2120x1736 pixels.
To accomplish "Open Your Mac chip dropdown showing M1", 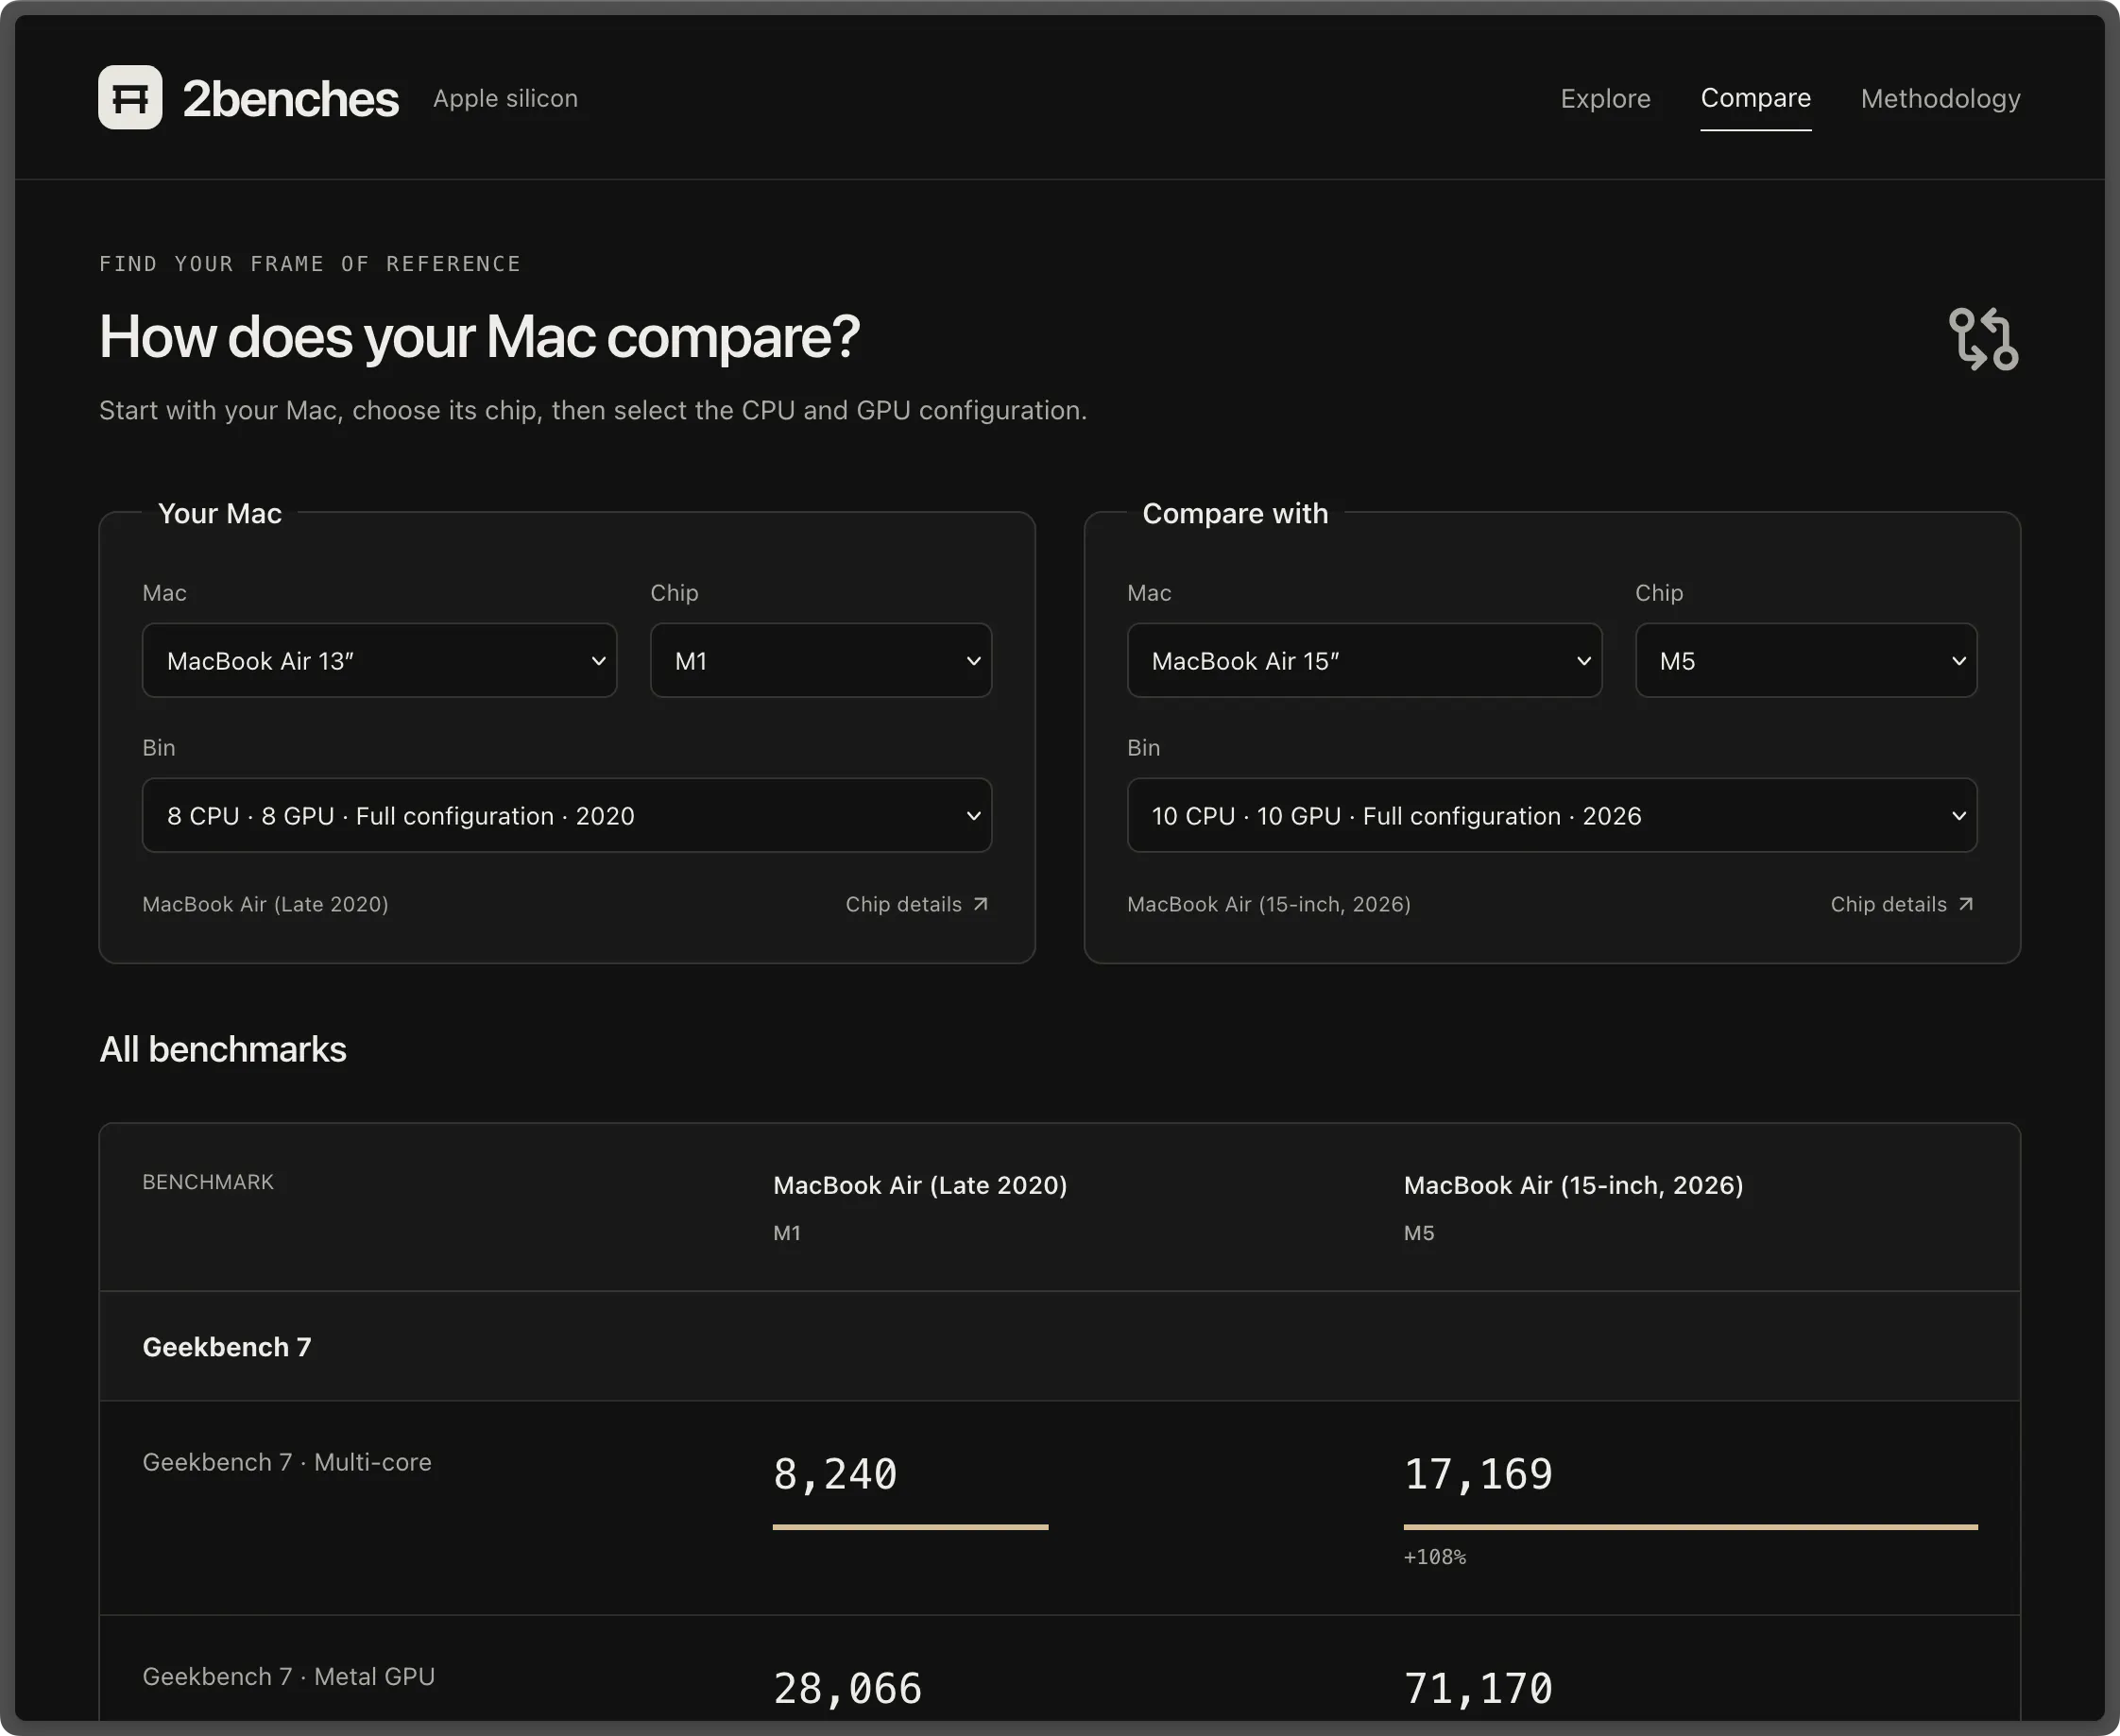I will 820,661.
